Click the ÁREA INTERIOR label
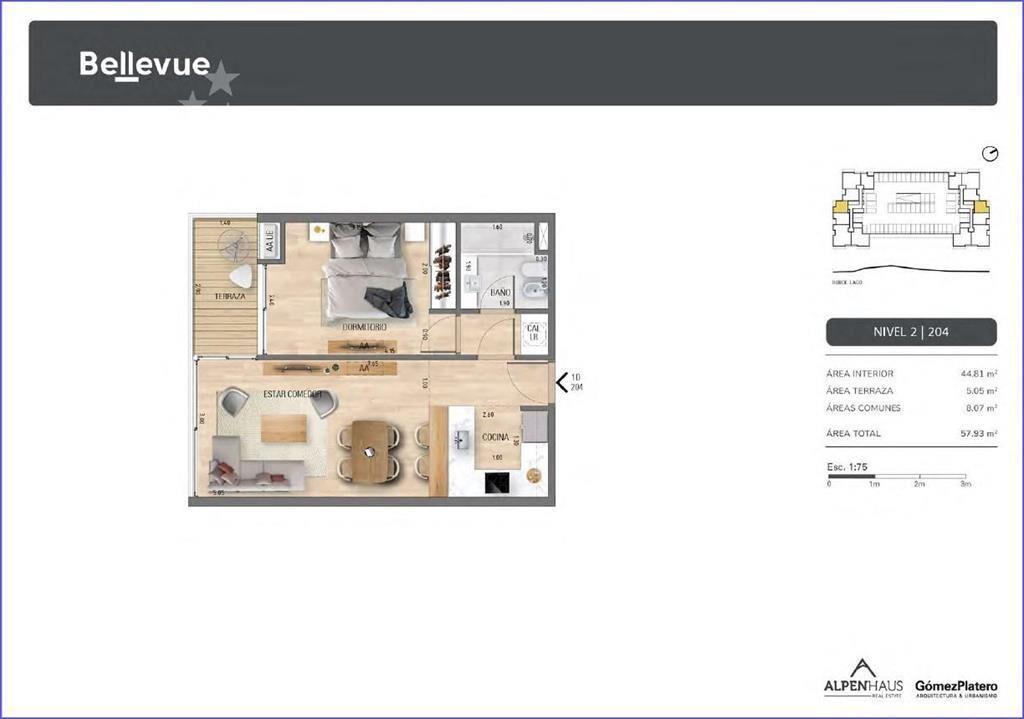The image size is (1024, 719). coord(859,374)
